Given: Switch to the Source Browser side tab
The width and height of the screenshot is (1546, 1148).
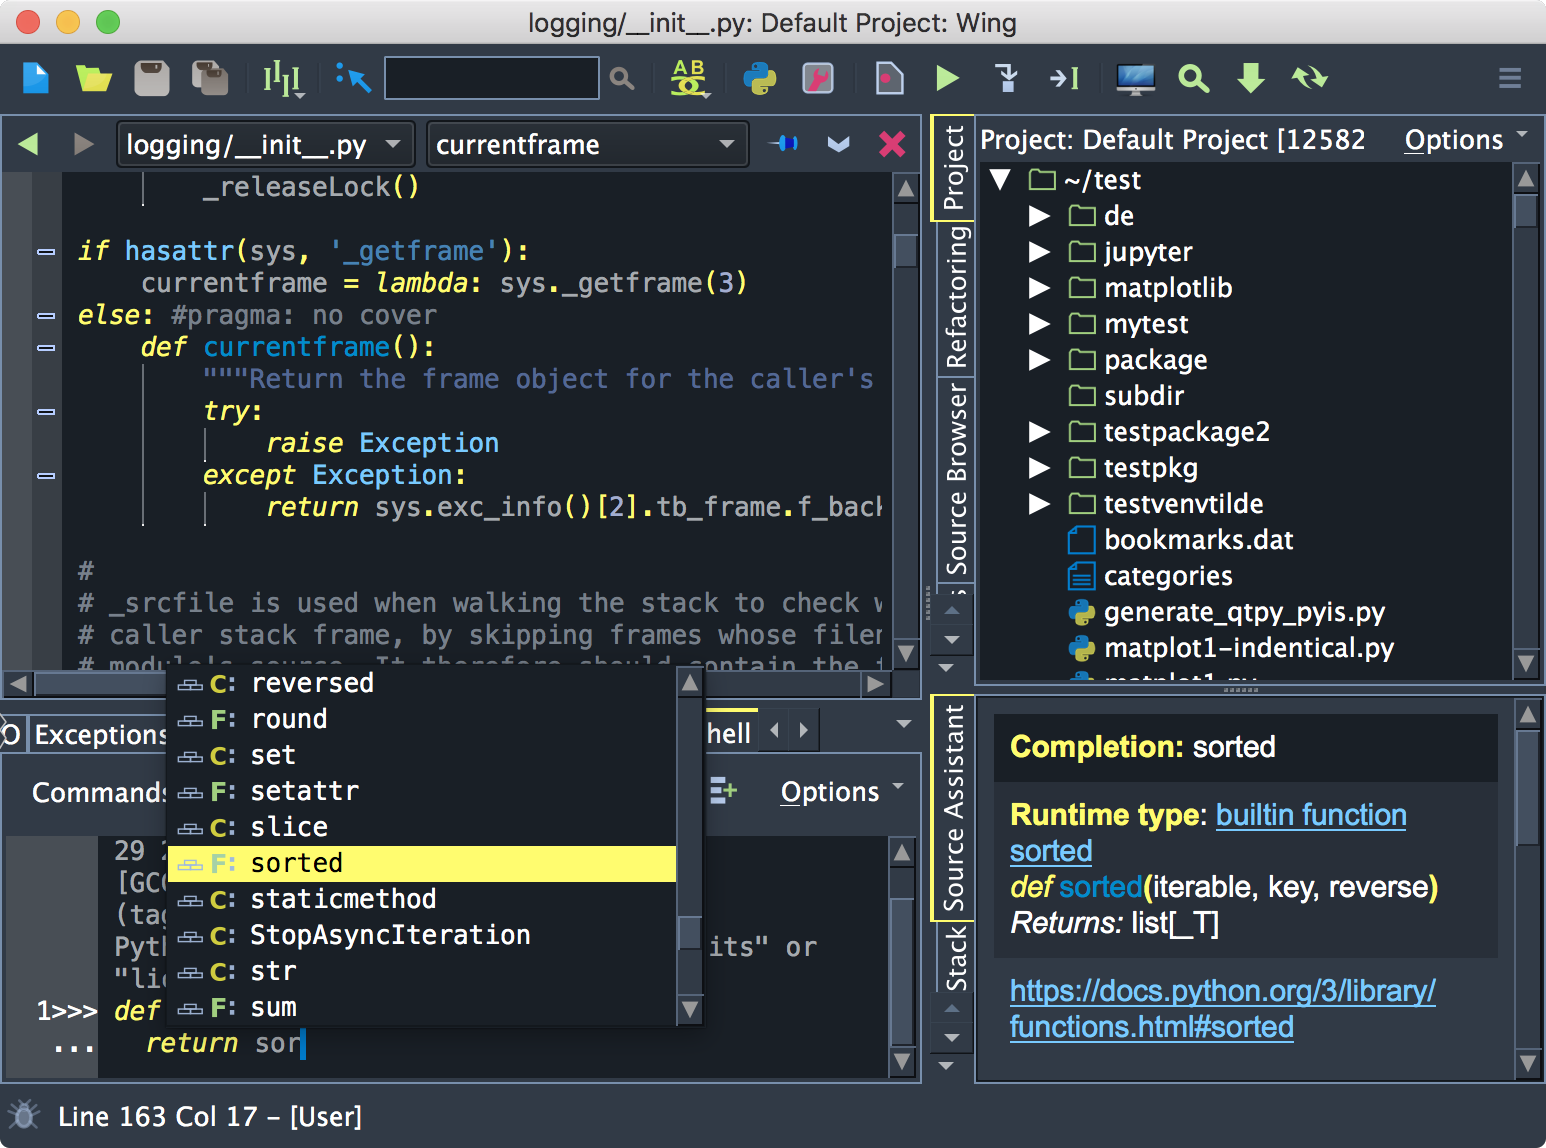Looking at the screenshot, I should click(956, 477).
